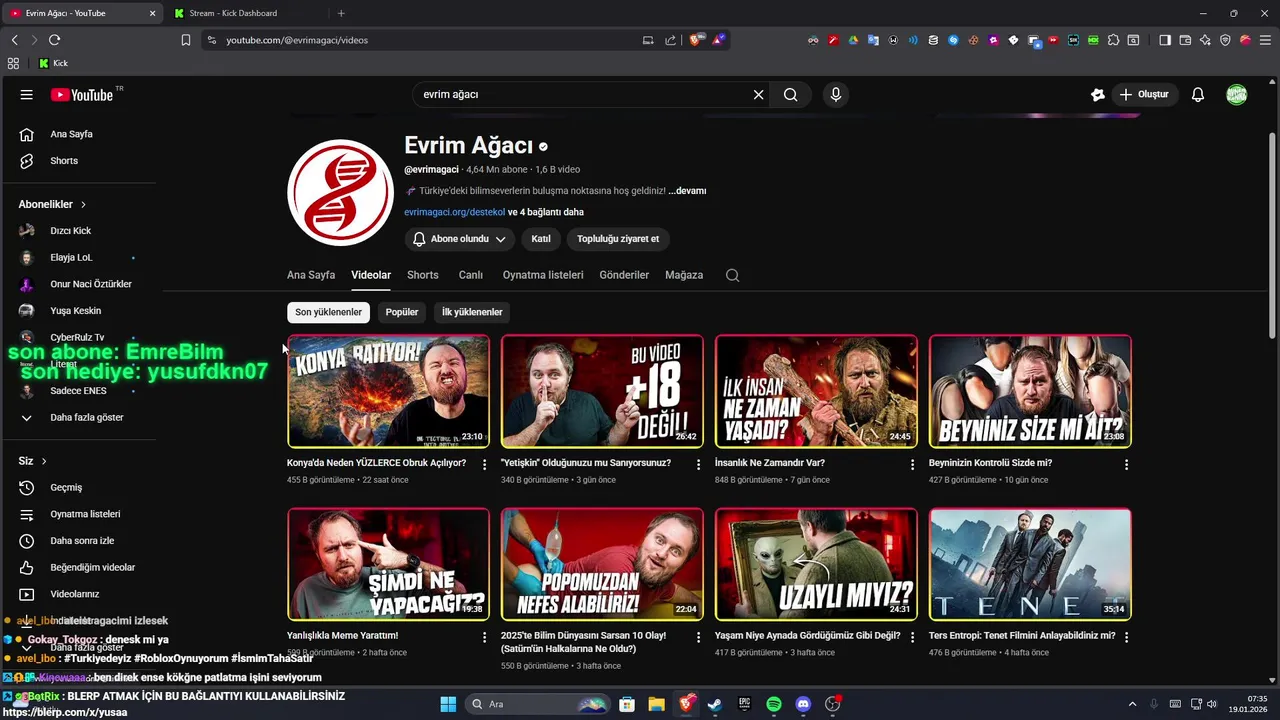The width and height of the screenshot is (1280, 720).
Task: Start voice search with microphone
Action: 836,95
